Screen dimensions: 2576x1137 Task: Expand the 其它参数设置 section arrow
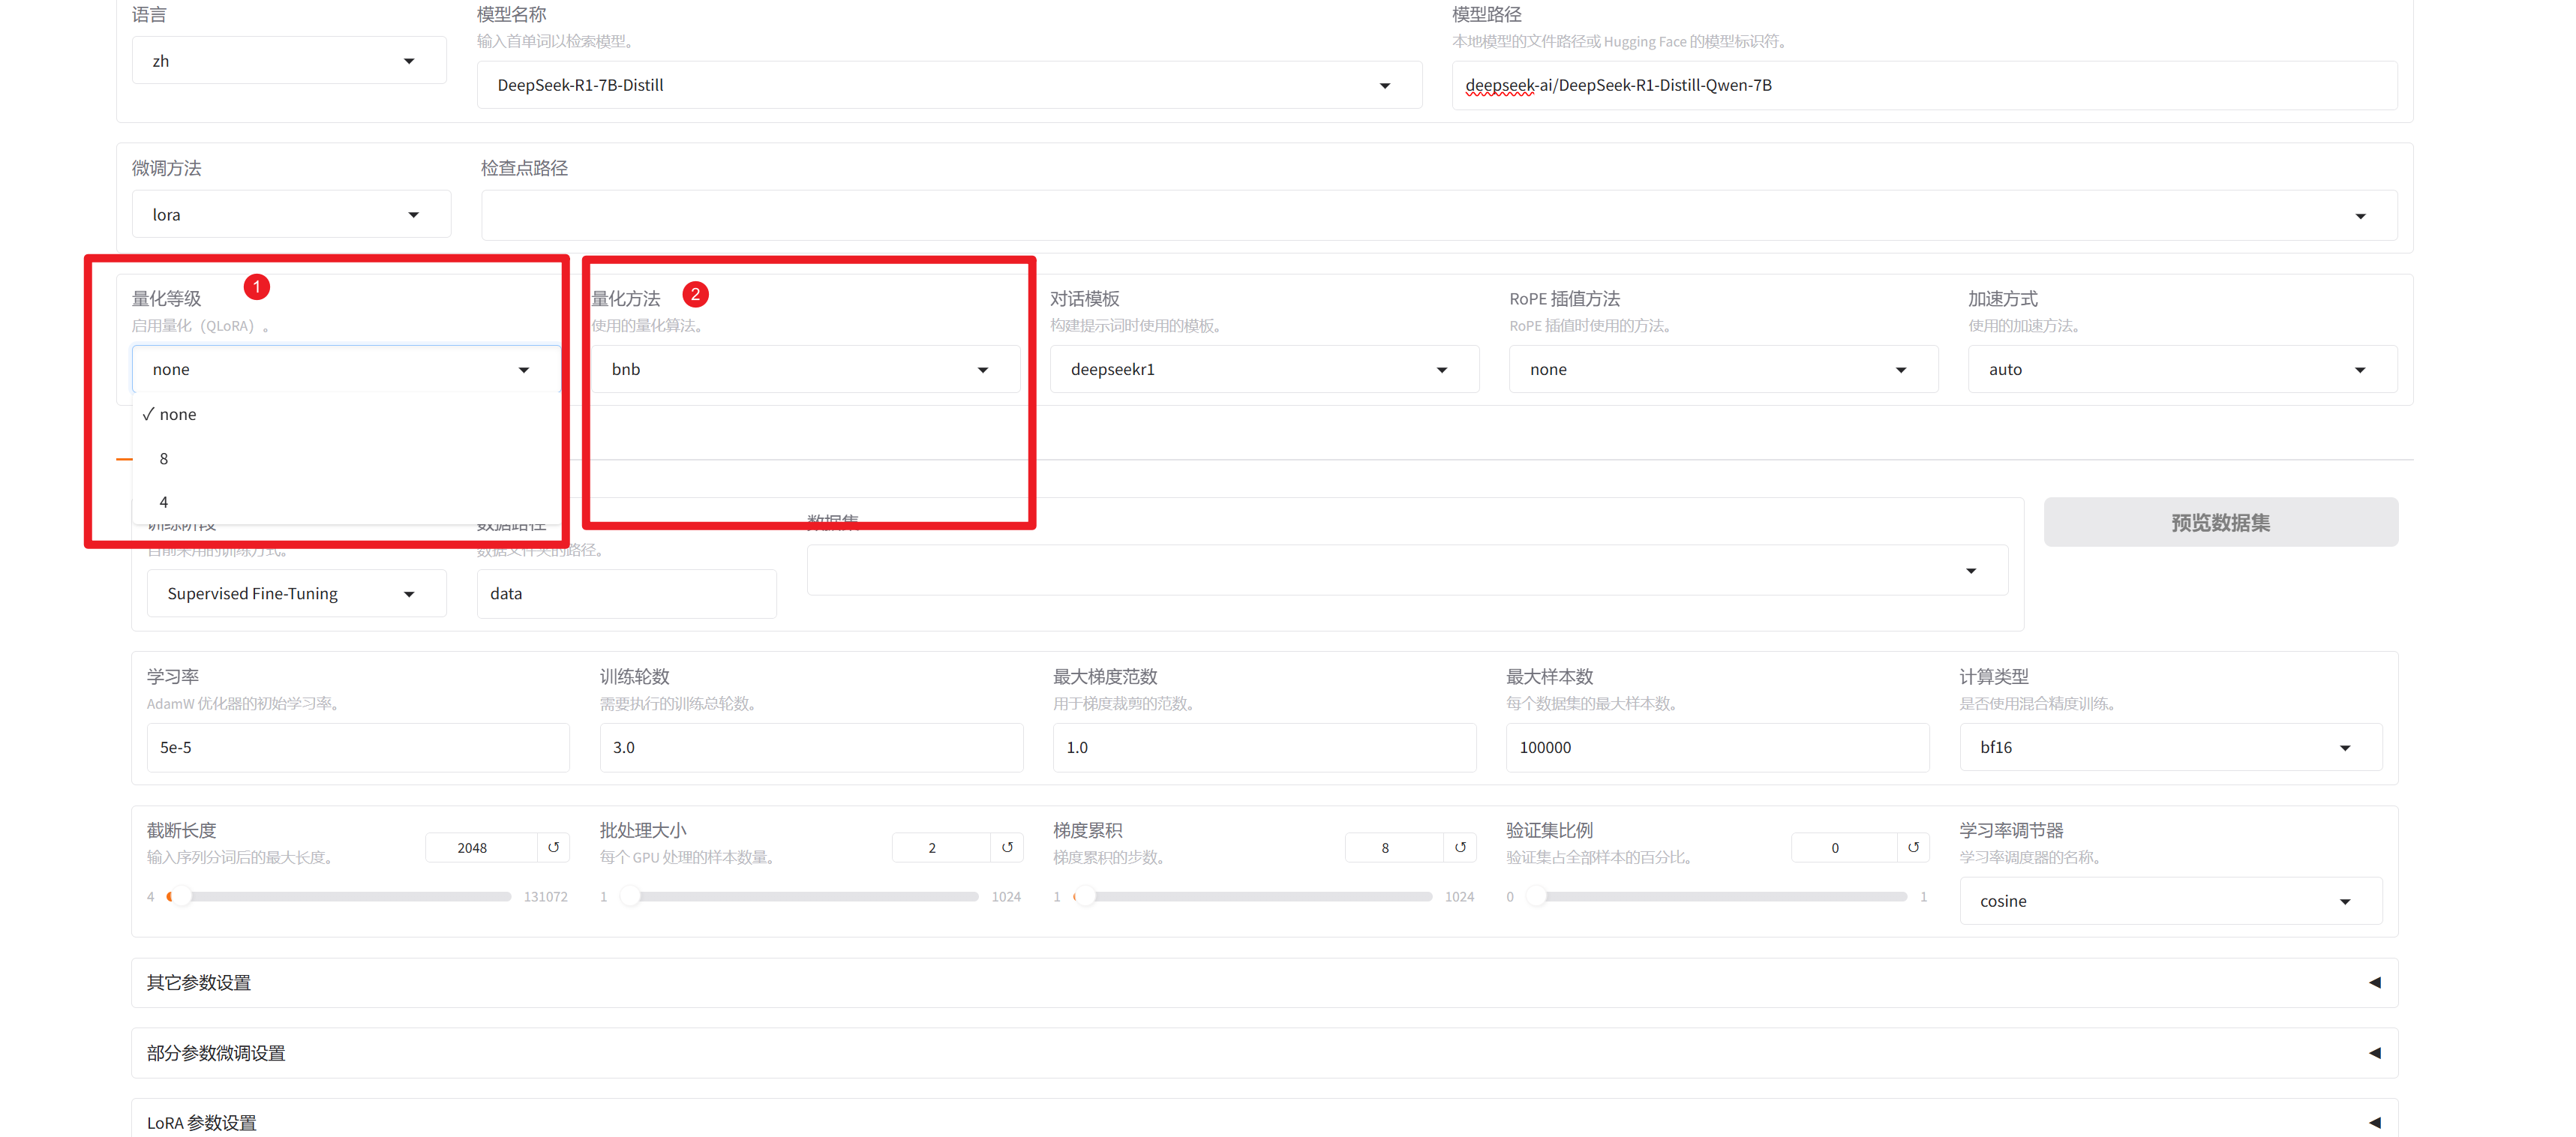2374,982
